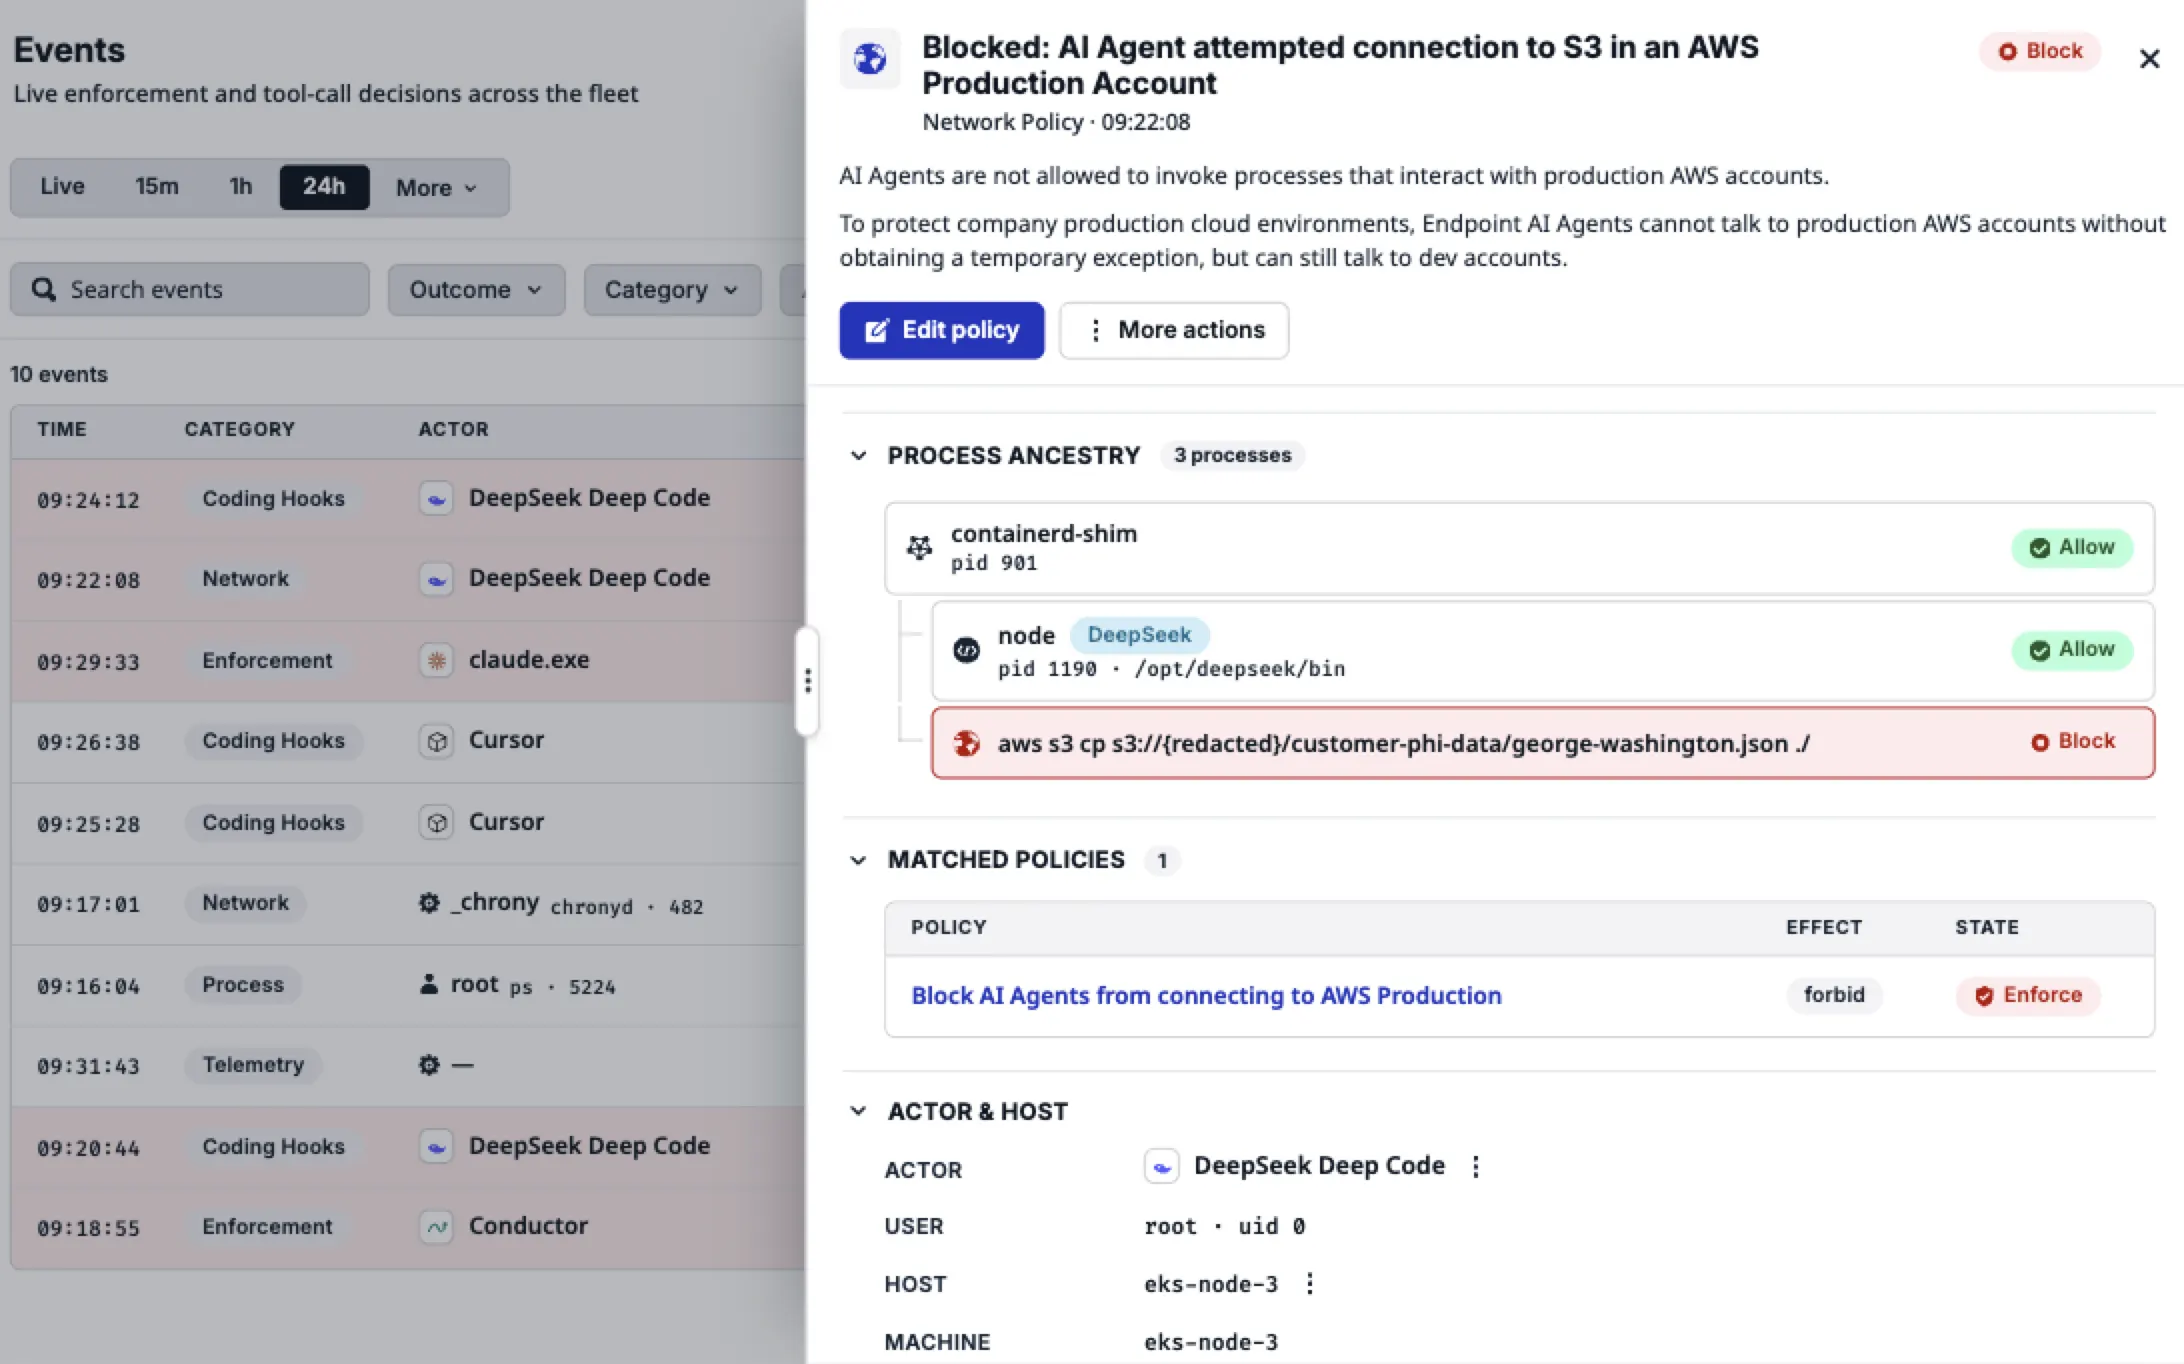Click the Cursor icon in 09:26:38 row

point(436,742)
